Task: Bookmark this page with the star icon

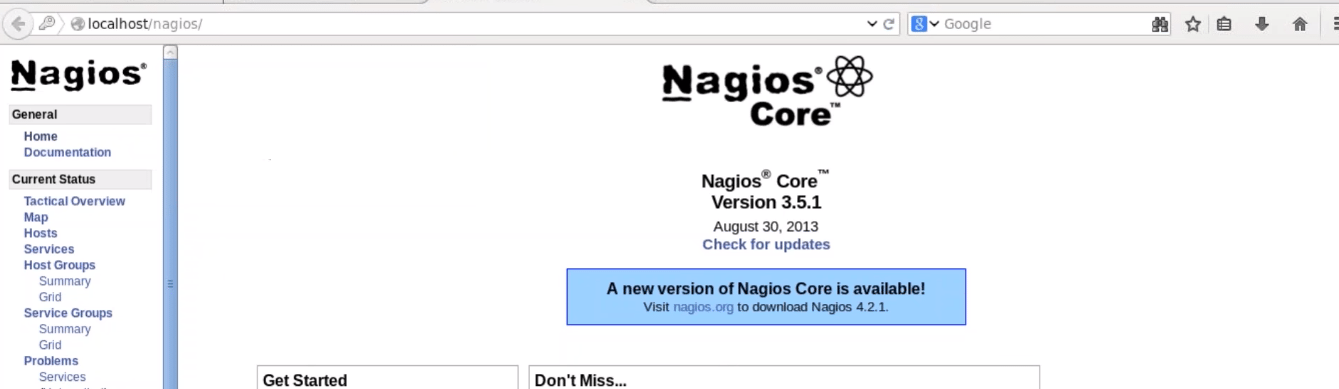Action: point(1193,24)
